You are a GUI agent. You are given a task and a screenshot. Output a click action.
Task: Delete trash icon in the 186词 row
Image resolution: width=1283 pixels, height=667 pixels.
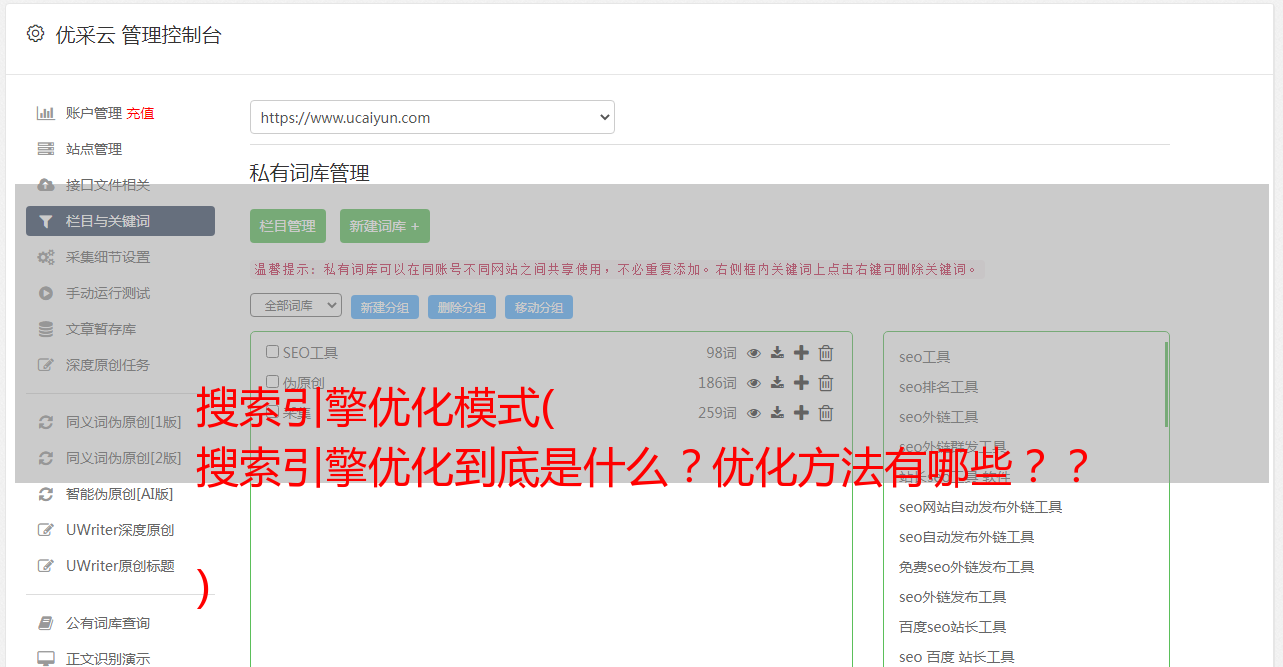pos(826,383)
